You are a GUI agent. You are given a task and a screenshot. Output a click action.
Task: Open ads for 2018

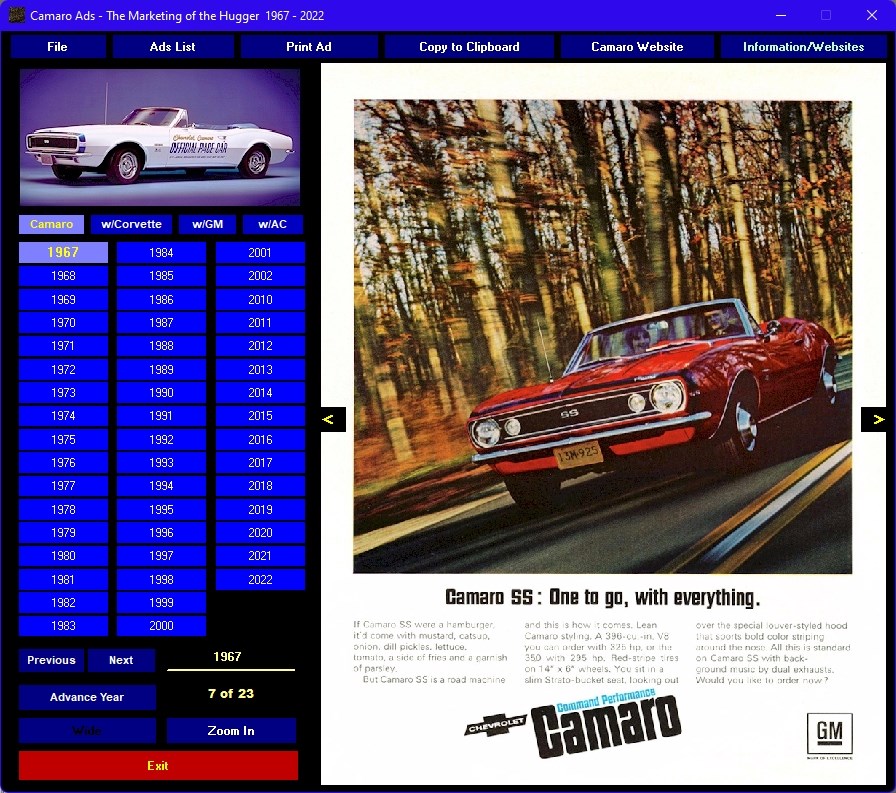[260, 486]
